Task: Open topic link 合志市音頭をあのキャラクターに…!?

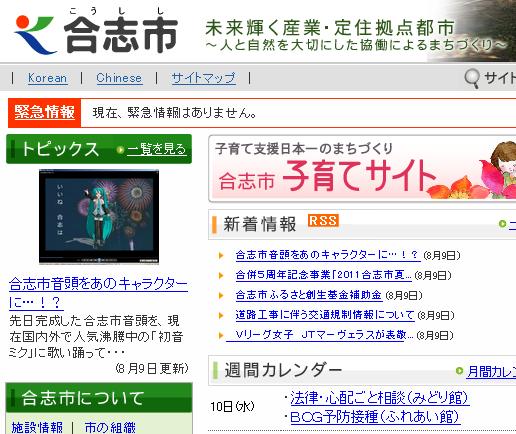Action: click(x=98, y=293)
